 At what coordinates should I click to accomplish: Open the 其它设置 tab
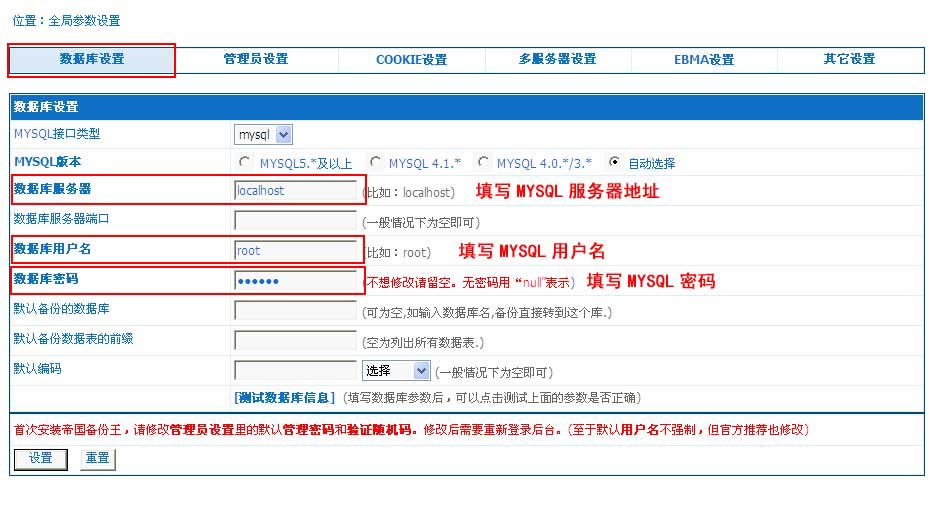tap(849, 59)
